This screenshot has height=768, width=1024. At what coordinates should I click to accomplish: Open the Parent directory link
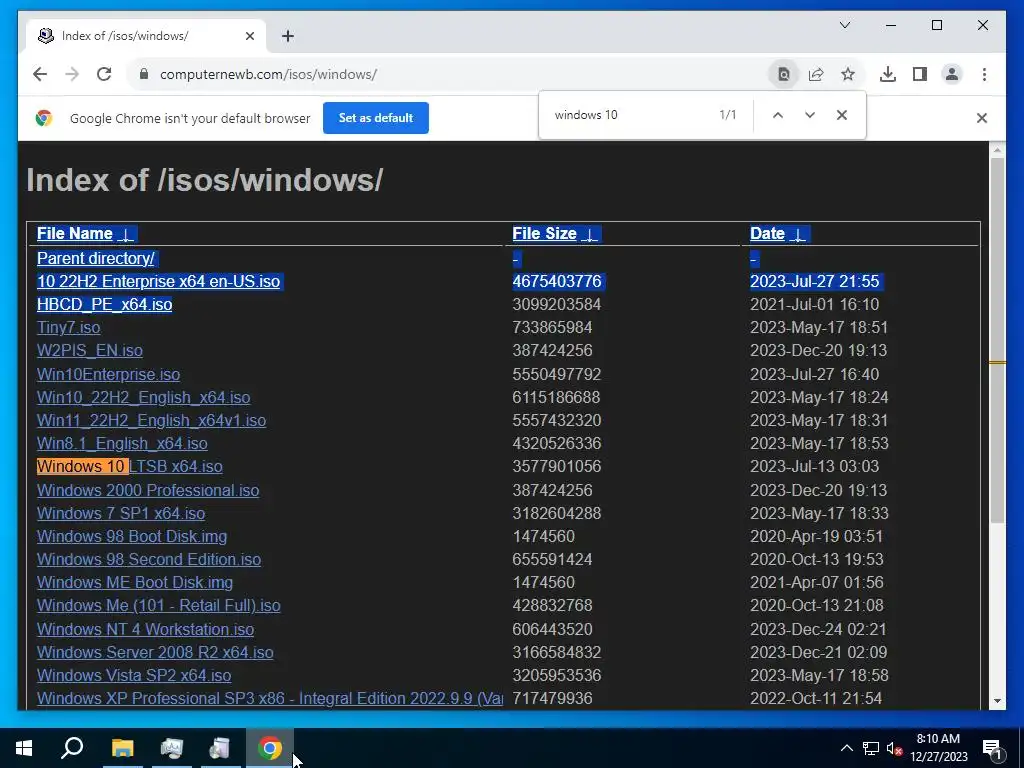(95, 259)
